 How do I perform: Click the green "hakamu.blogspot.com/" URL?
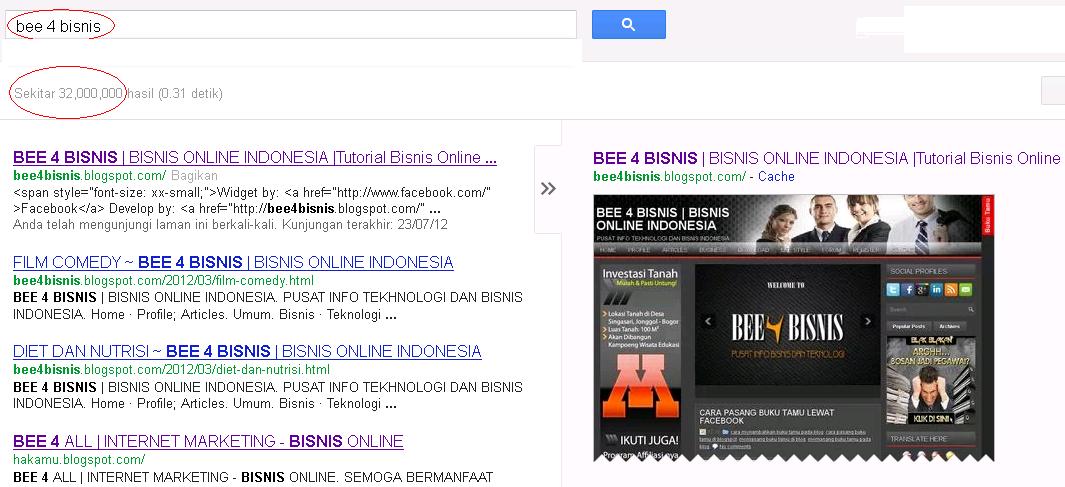[79, 459]
